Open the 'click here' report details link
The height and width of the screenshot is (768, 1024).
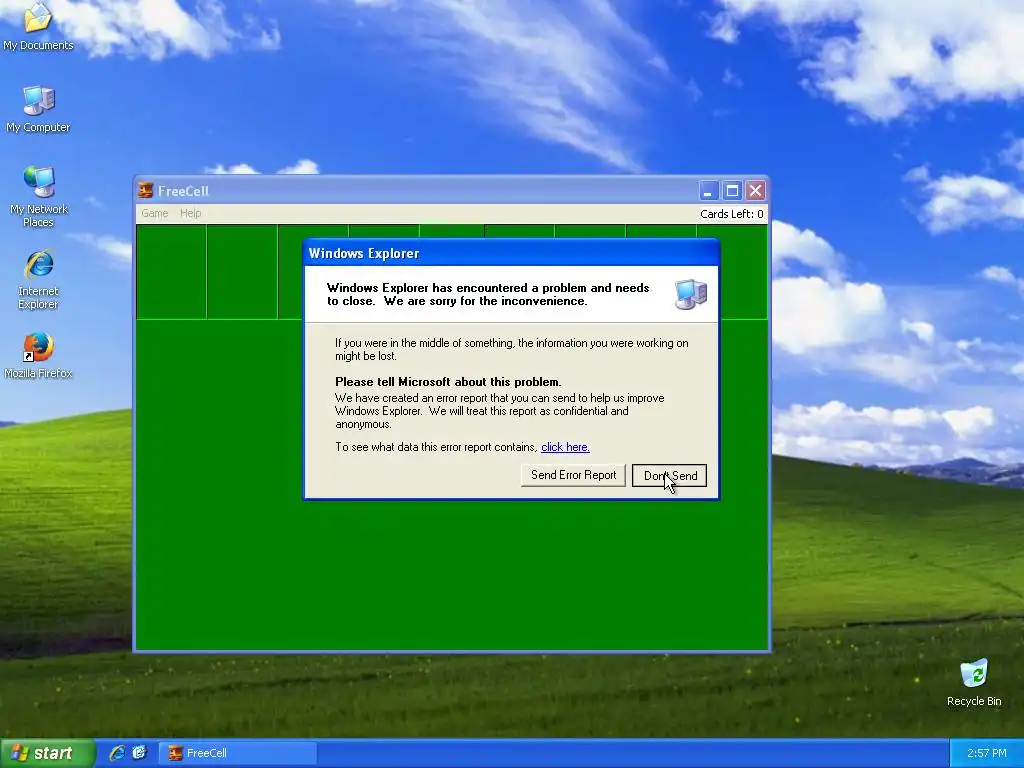[x=565, y=447]
